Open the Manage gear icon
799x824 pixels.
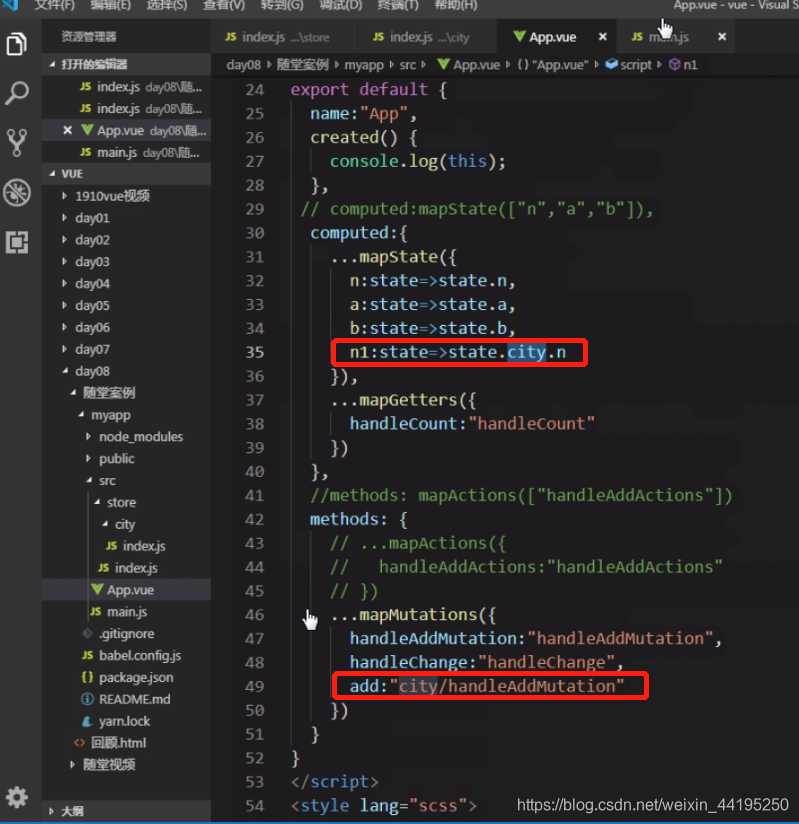17,797
